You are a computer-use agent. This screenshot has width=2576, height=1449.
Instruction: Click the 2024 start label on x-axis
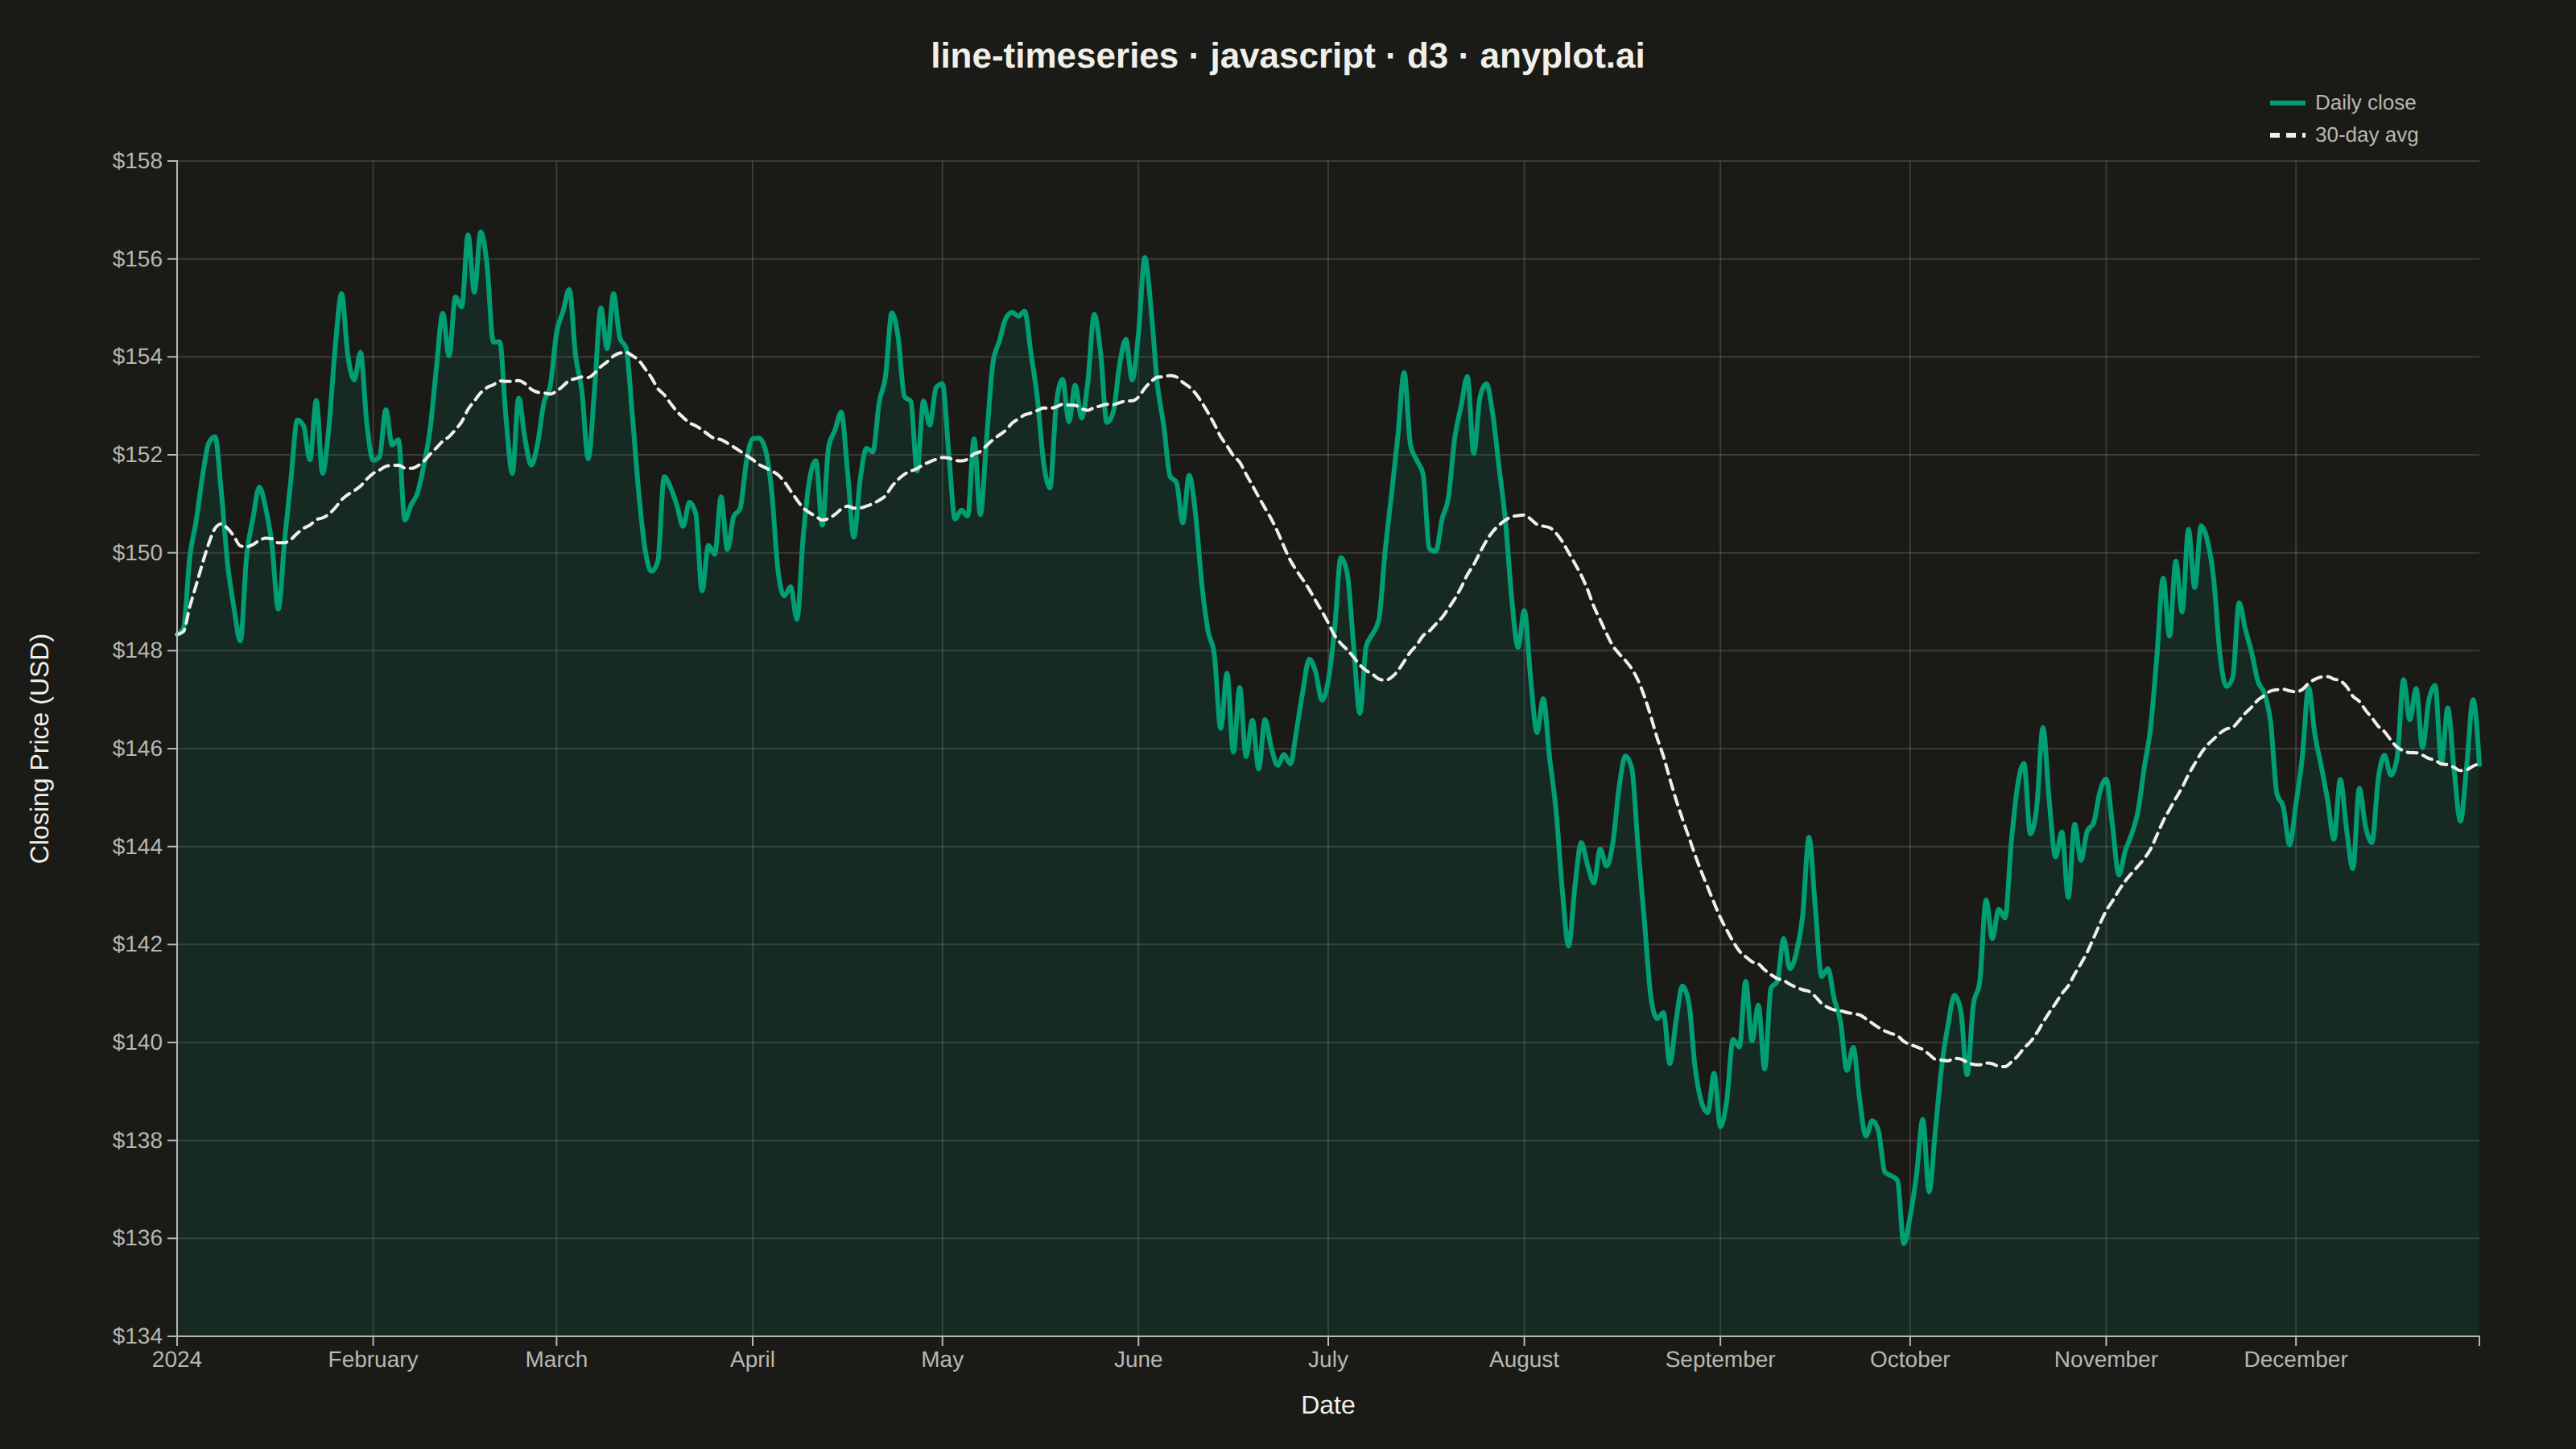click(x=177, y=1360)
